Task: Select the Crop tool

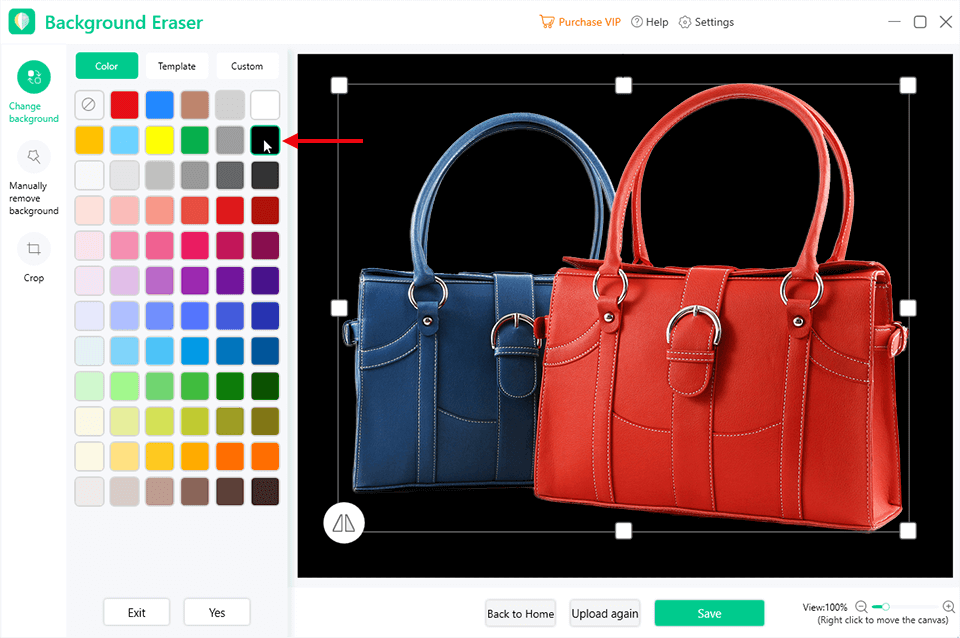Action: point(34,249)
